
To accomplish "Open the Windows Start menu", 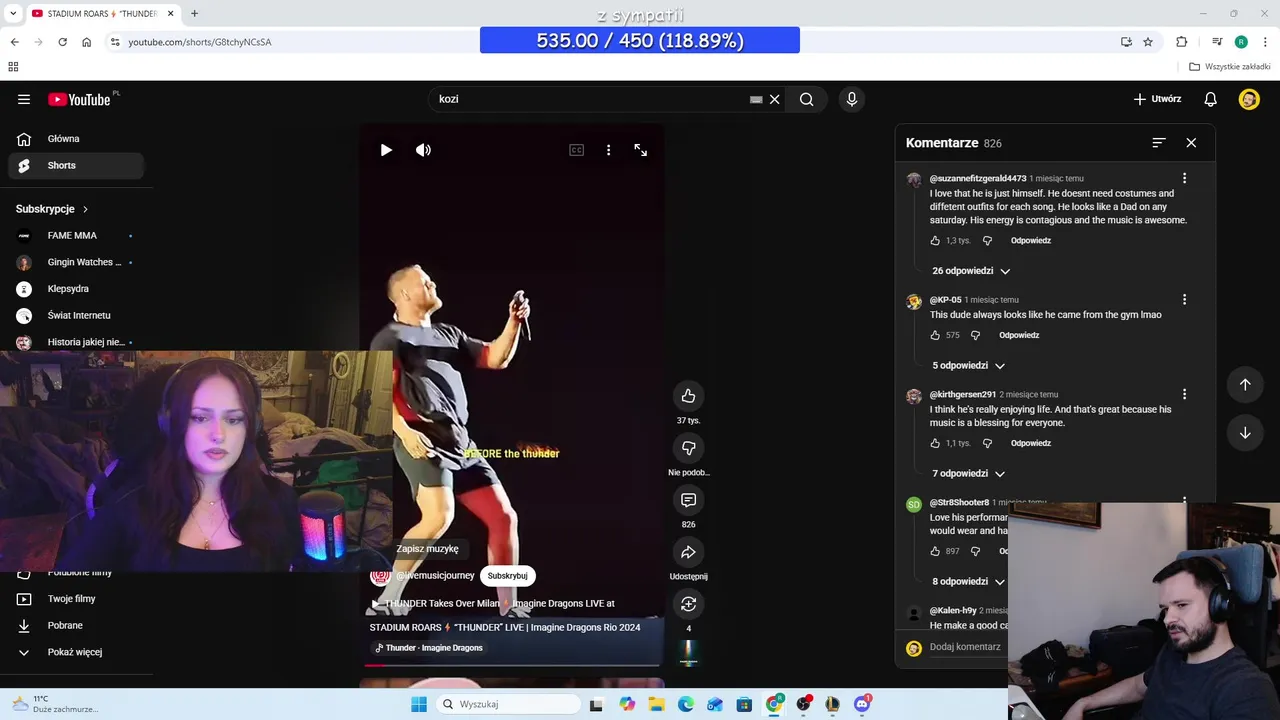I will 419,704.
